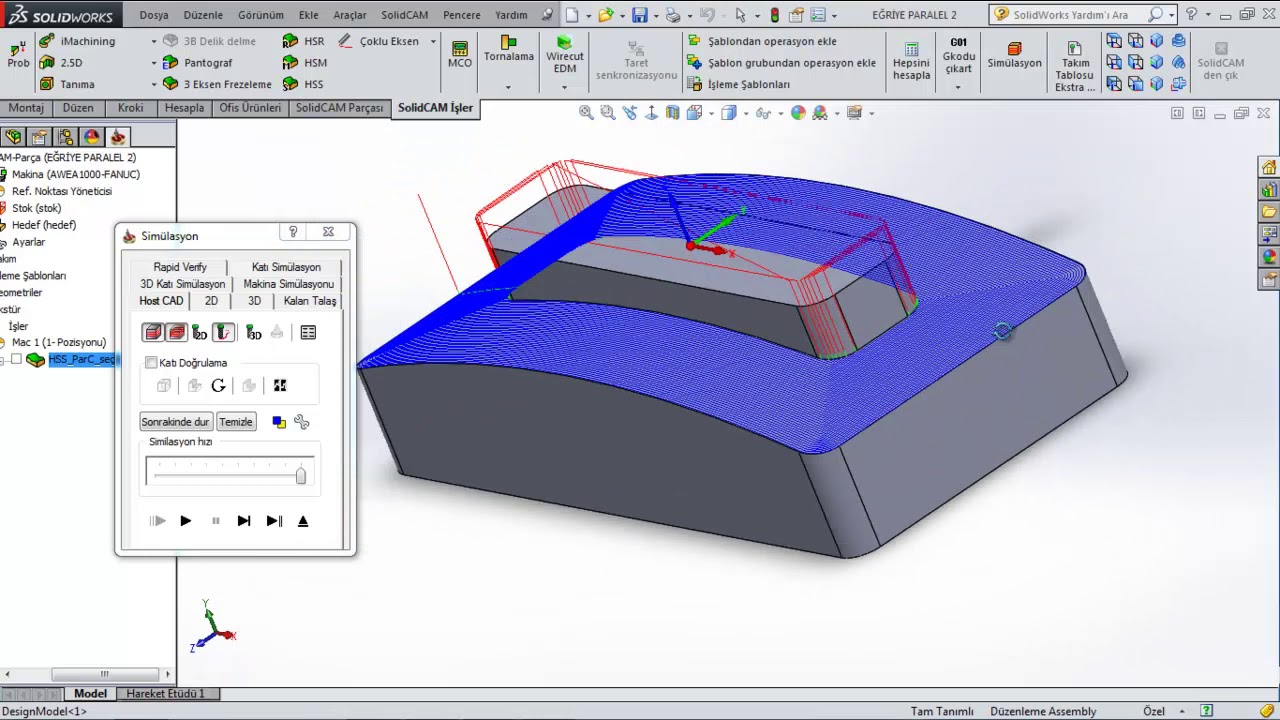Toggle the first red toolpath display button
Image resolution: width=1280 pixels, height=720 pixels.
pyautogui.click(x=153, y=332)
